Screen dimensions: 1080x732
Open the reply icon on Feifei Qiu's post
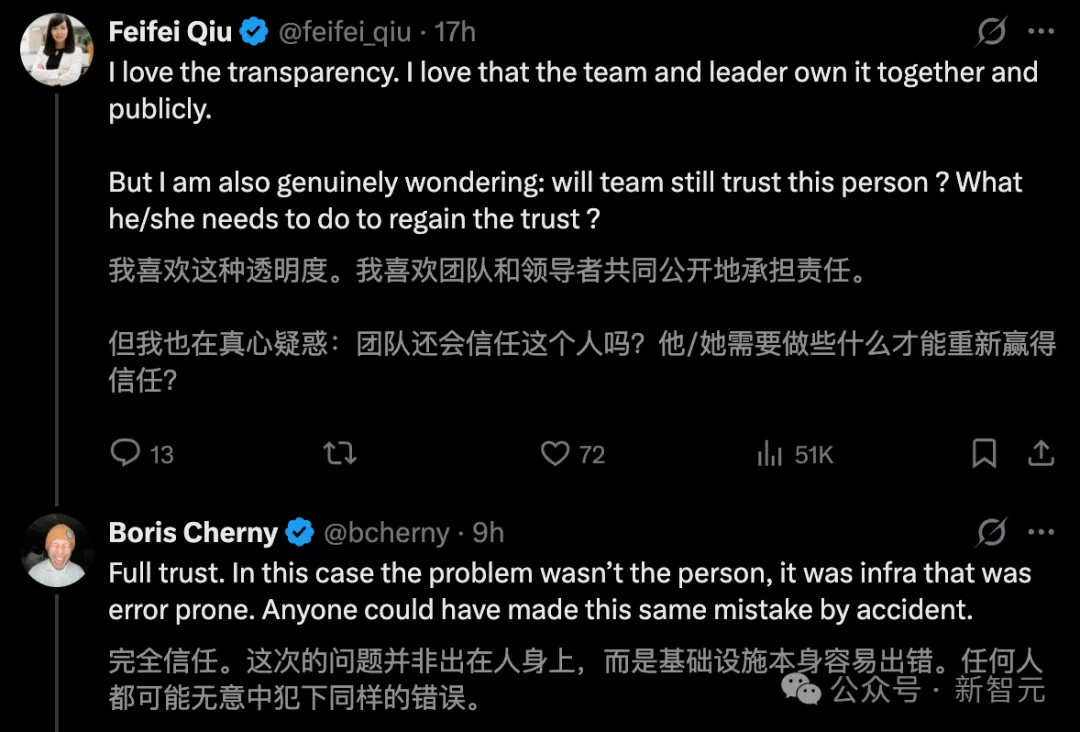tap(125, 453)
